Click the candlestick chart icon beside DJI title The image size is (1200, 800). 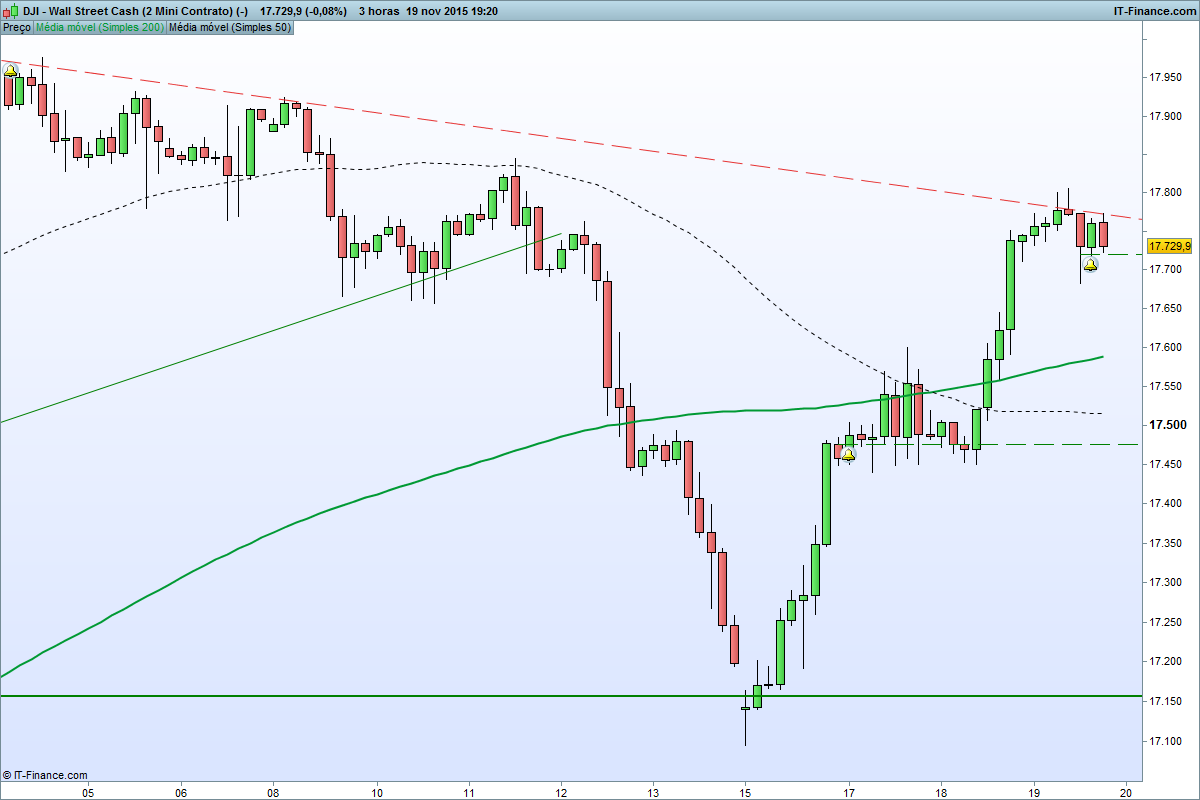pyautogui.click(x=9, y=11)
